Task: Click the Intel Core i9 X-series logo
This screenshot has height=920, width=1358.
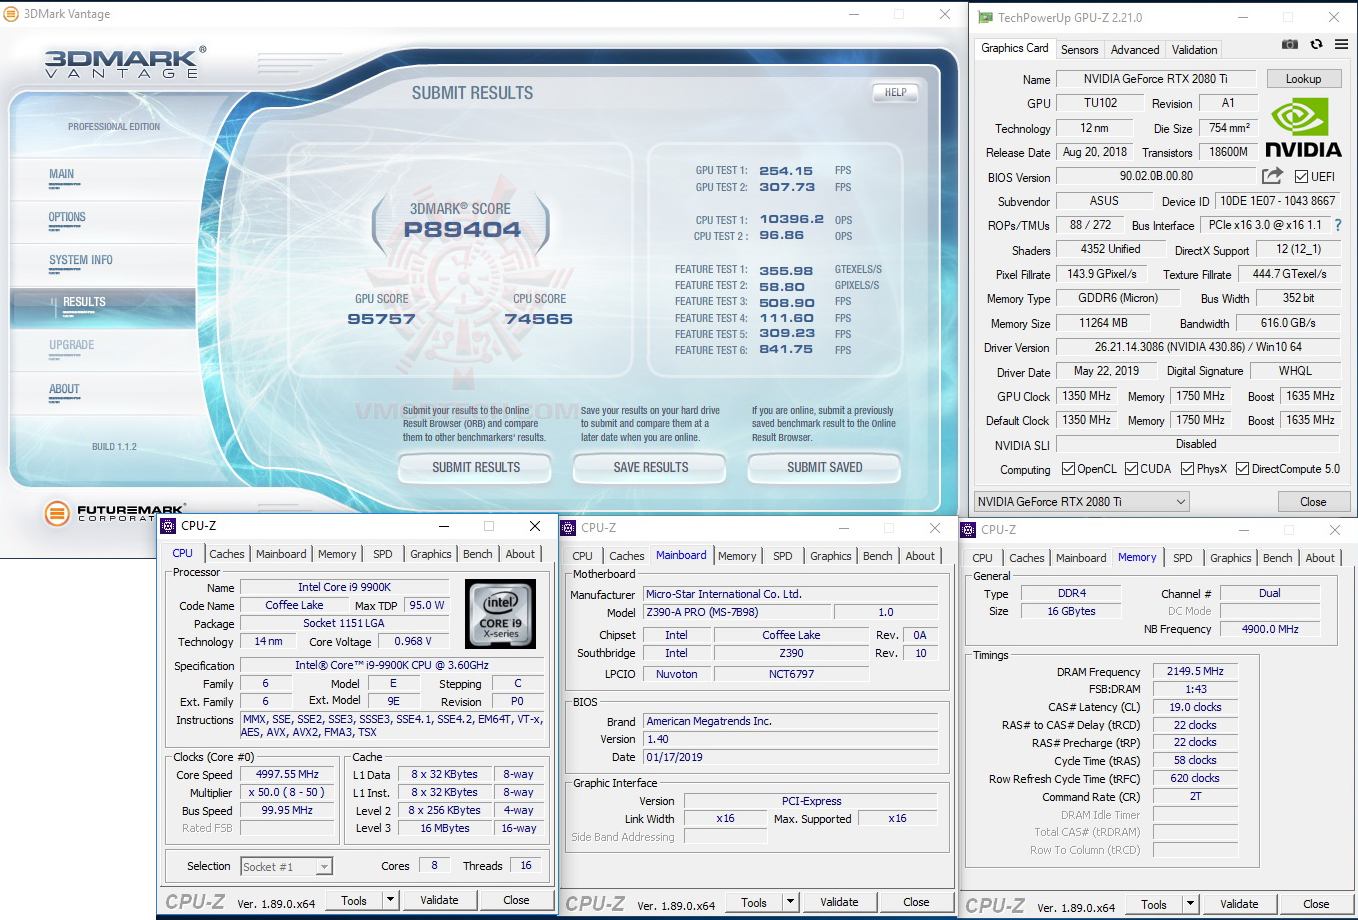Action: [500, 613]
